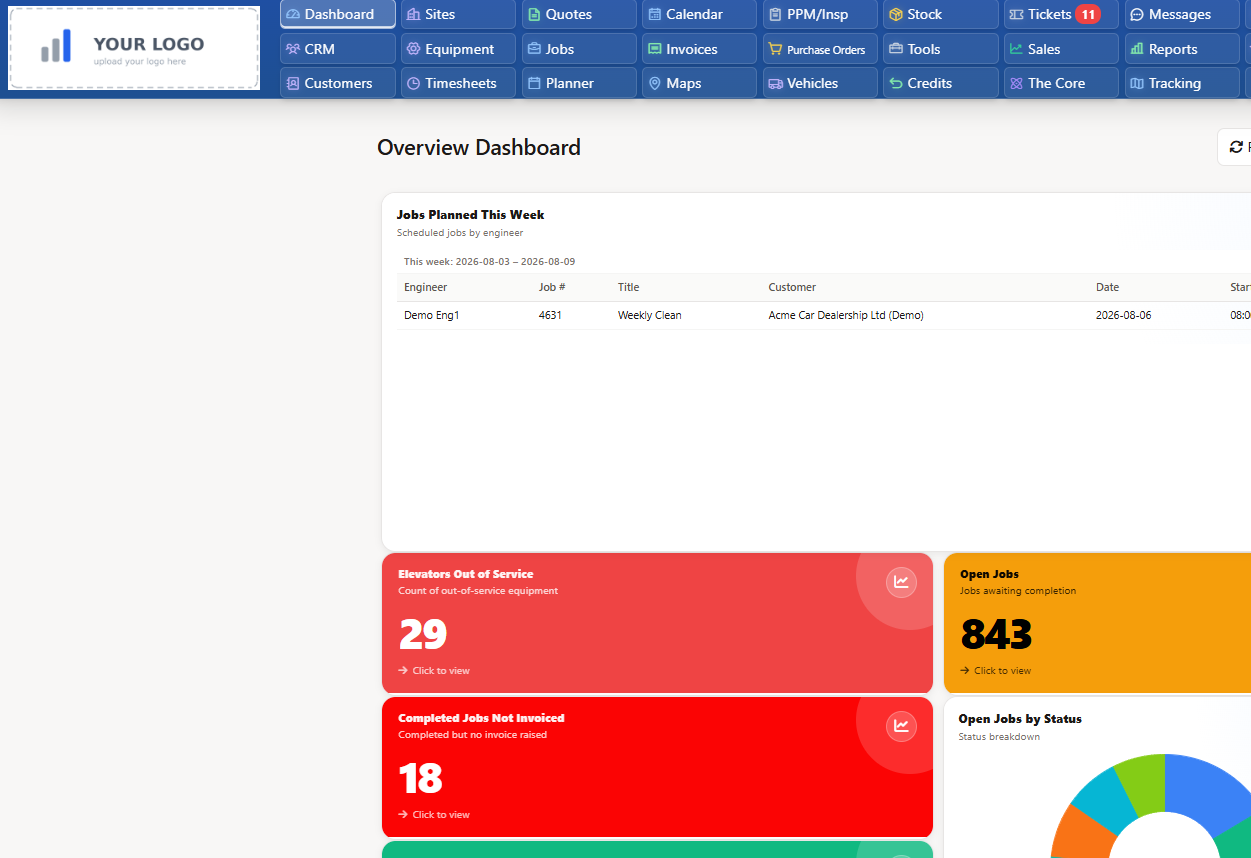1251x858 pixels.
Task: Click chart icon on Elevators Out of Service card
Action: pos(901,582)
